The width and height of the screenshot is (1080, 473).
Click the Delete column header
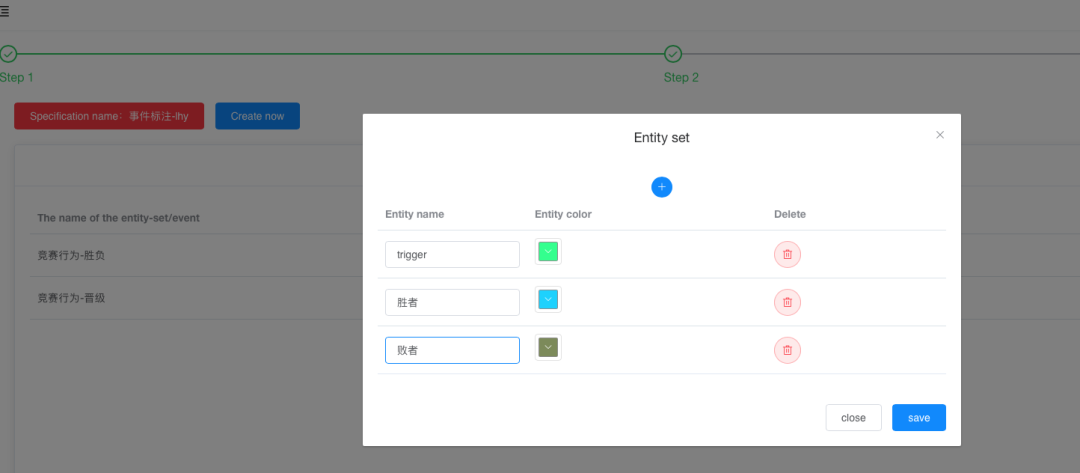pos(789,214)
